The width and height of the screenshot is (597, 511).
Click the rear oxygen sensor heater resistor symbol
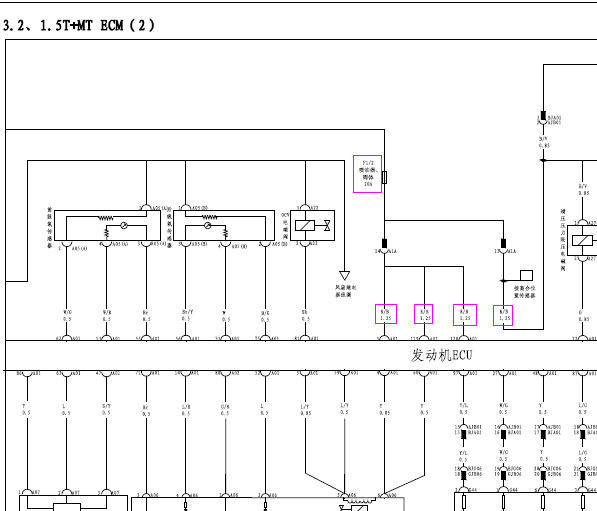(x=209, y=217)
